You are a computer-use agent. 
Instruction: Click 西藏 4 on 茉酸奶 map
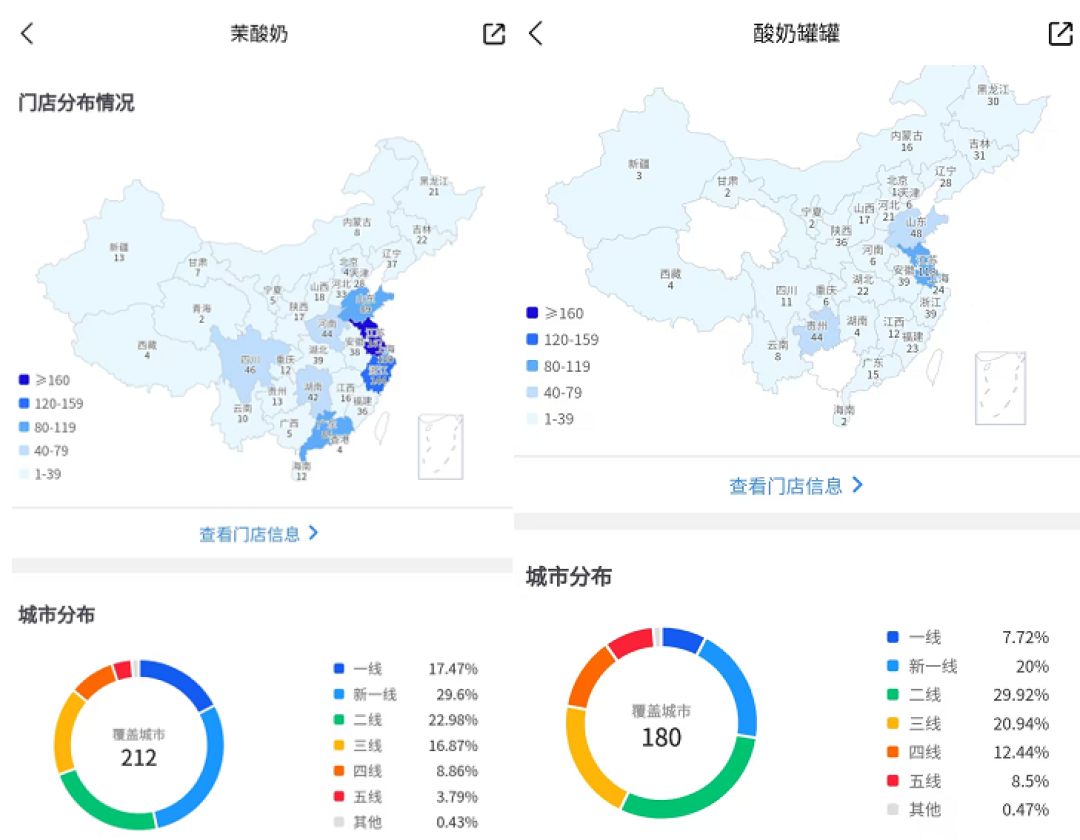(x=147, y=350)
